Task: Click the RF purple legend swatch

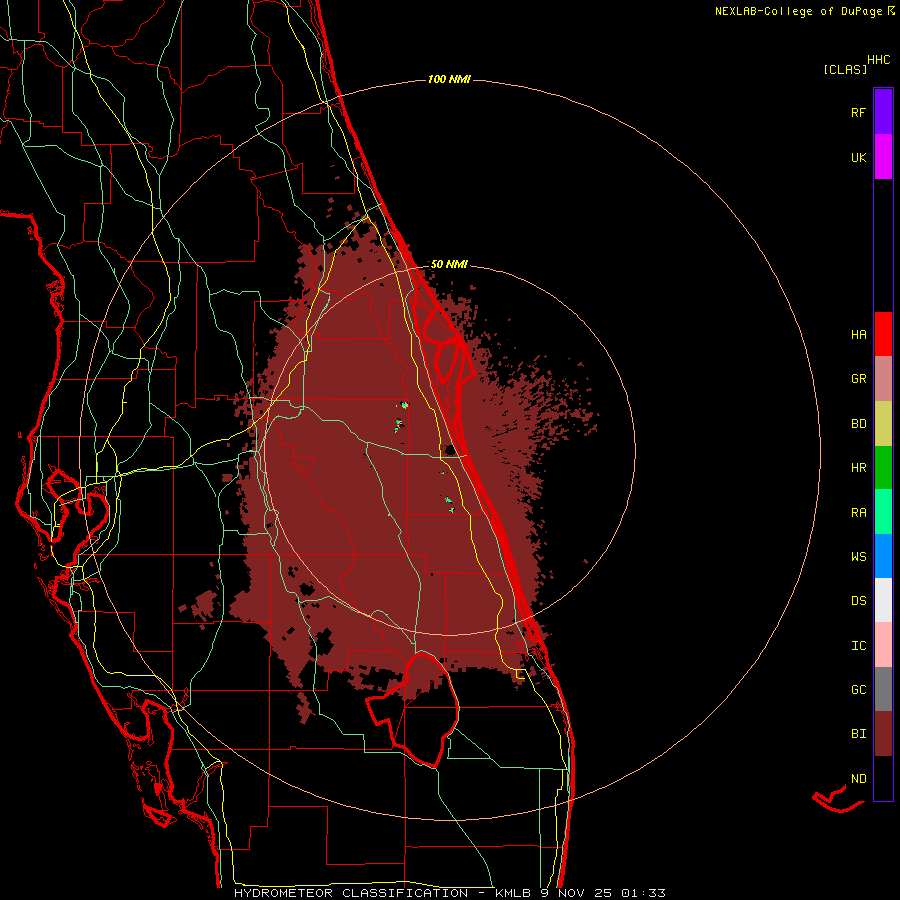Action: coord(883,112)
